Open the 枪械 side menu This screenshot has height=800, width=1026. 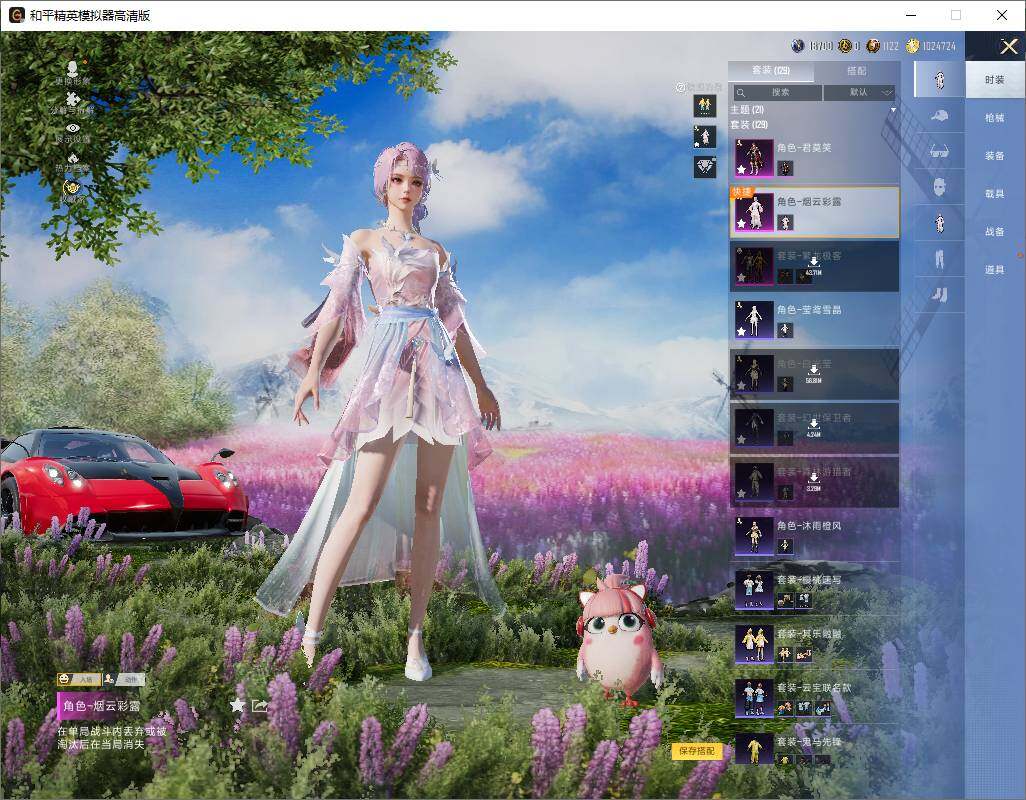point(995,118)
